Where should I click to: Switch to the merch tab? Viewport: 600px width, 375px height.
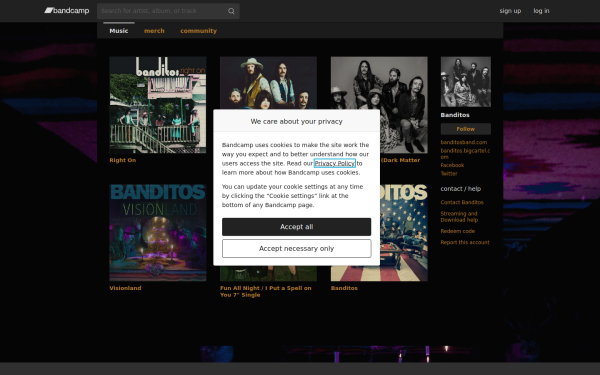click(x=154, y=31)
